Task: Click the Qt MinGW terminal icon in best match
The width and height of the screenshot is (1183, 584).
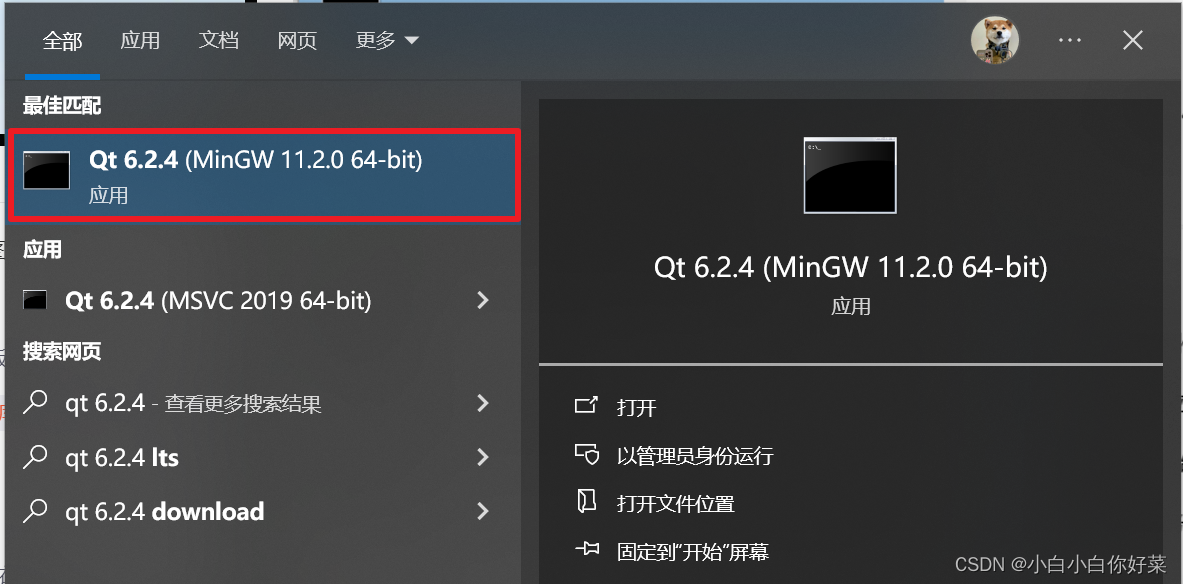Action: (46, 170)
